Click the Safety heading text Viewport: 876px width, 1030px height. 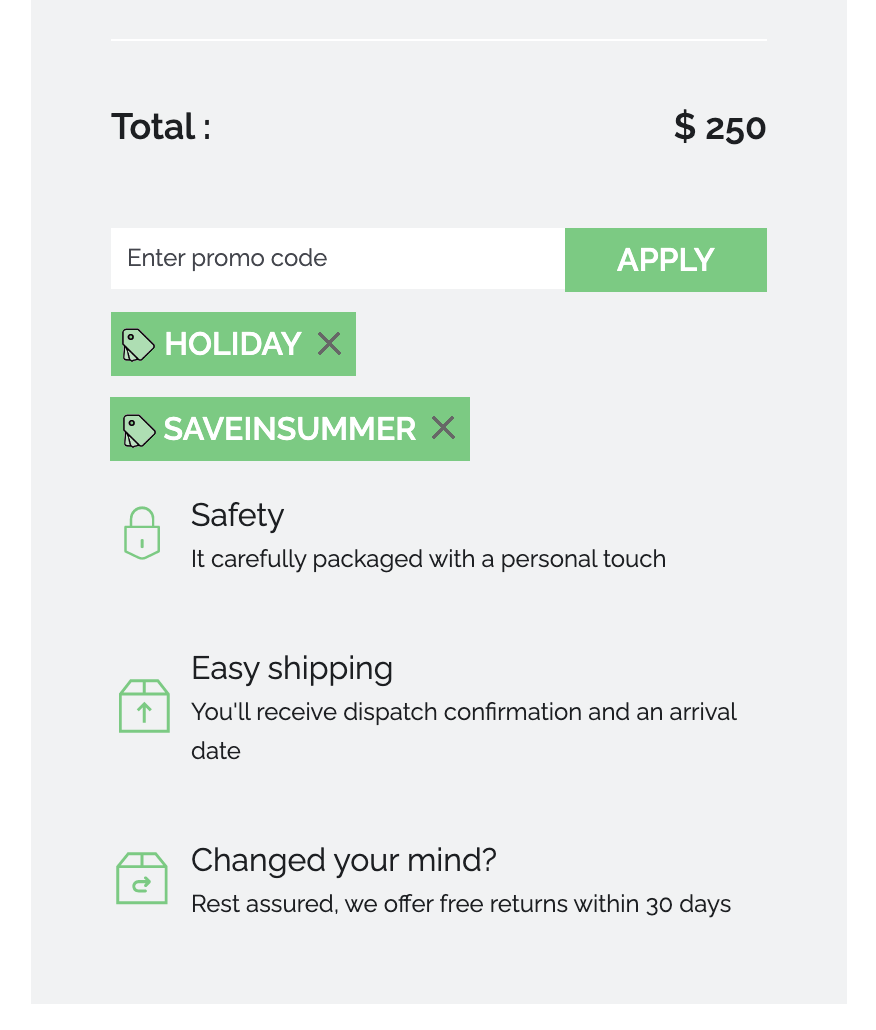pyautogui.click(x=237, y=515)
